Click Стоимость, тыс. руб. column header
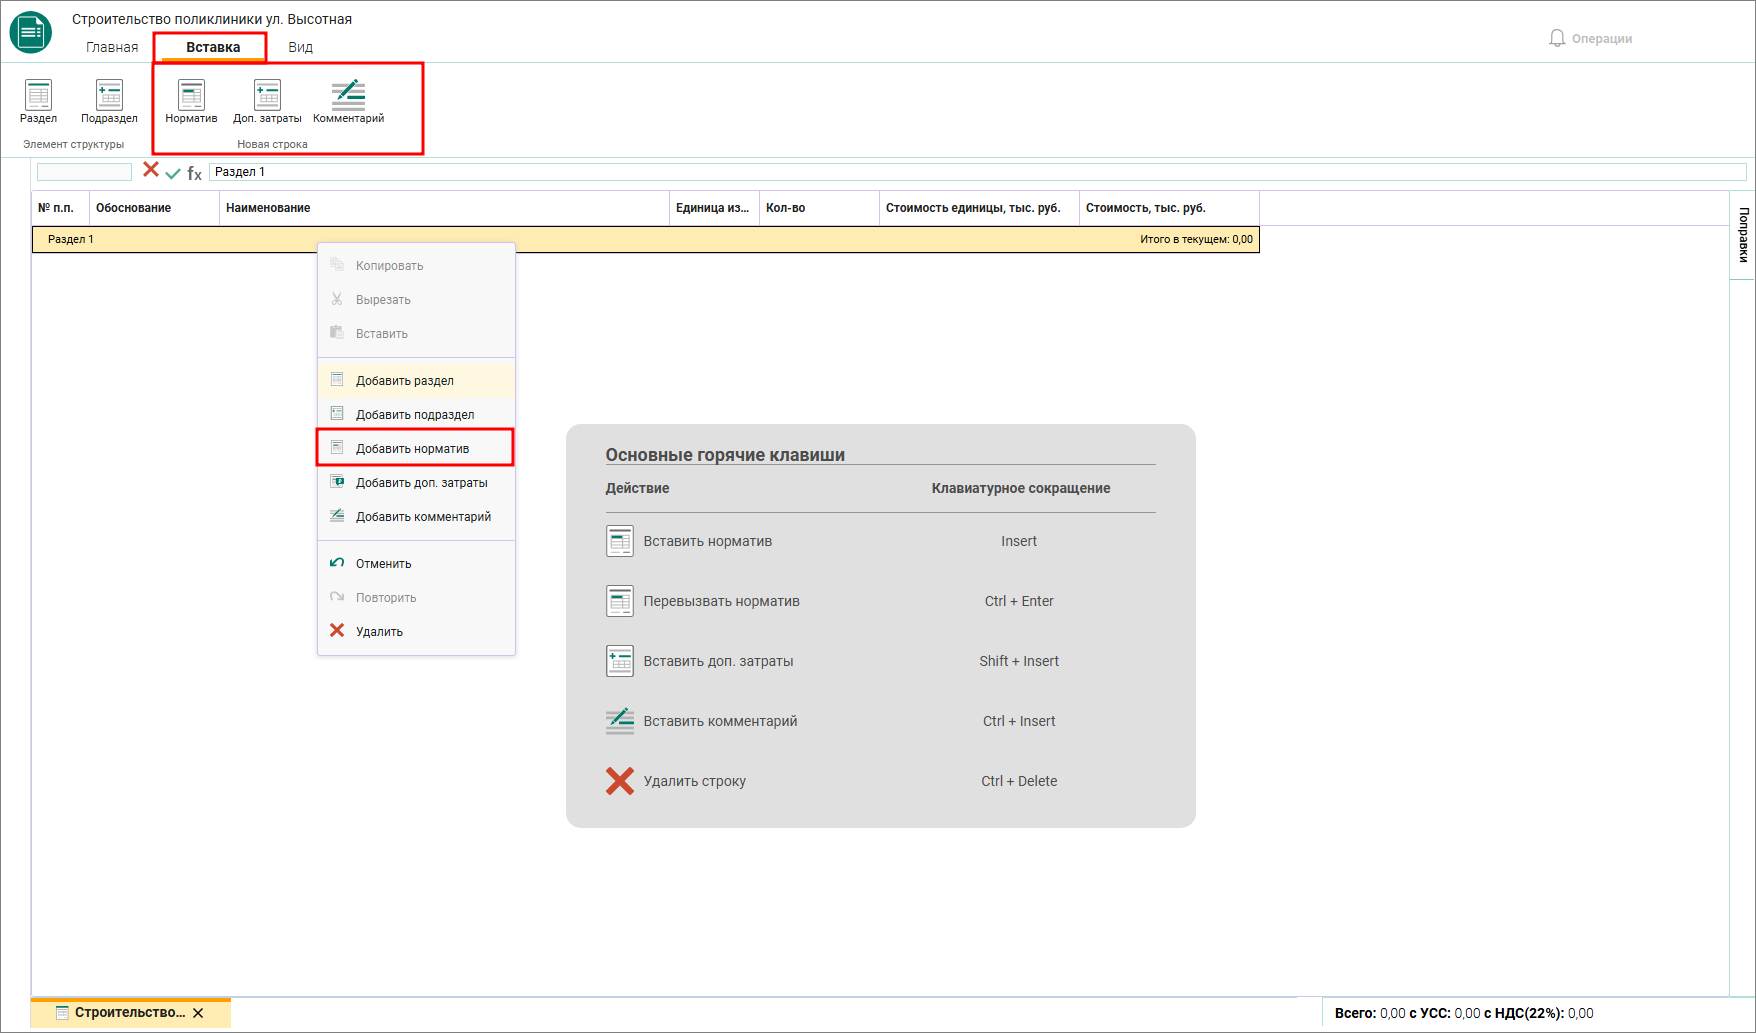1756x1033 pixels. 1169,208
